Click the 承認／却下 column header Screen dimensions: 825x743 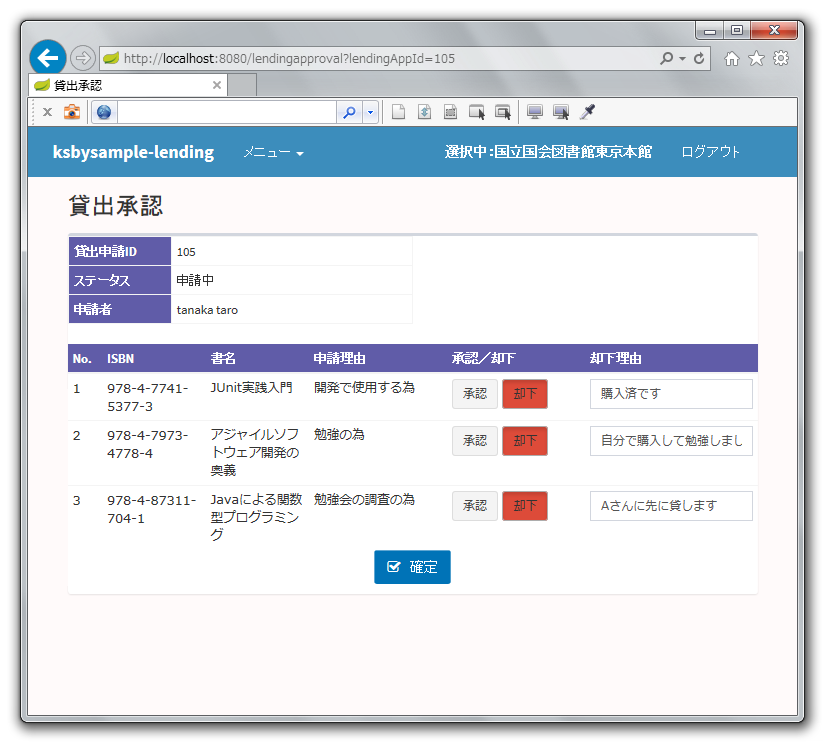483,358
